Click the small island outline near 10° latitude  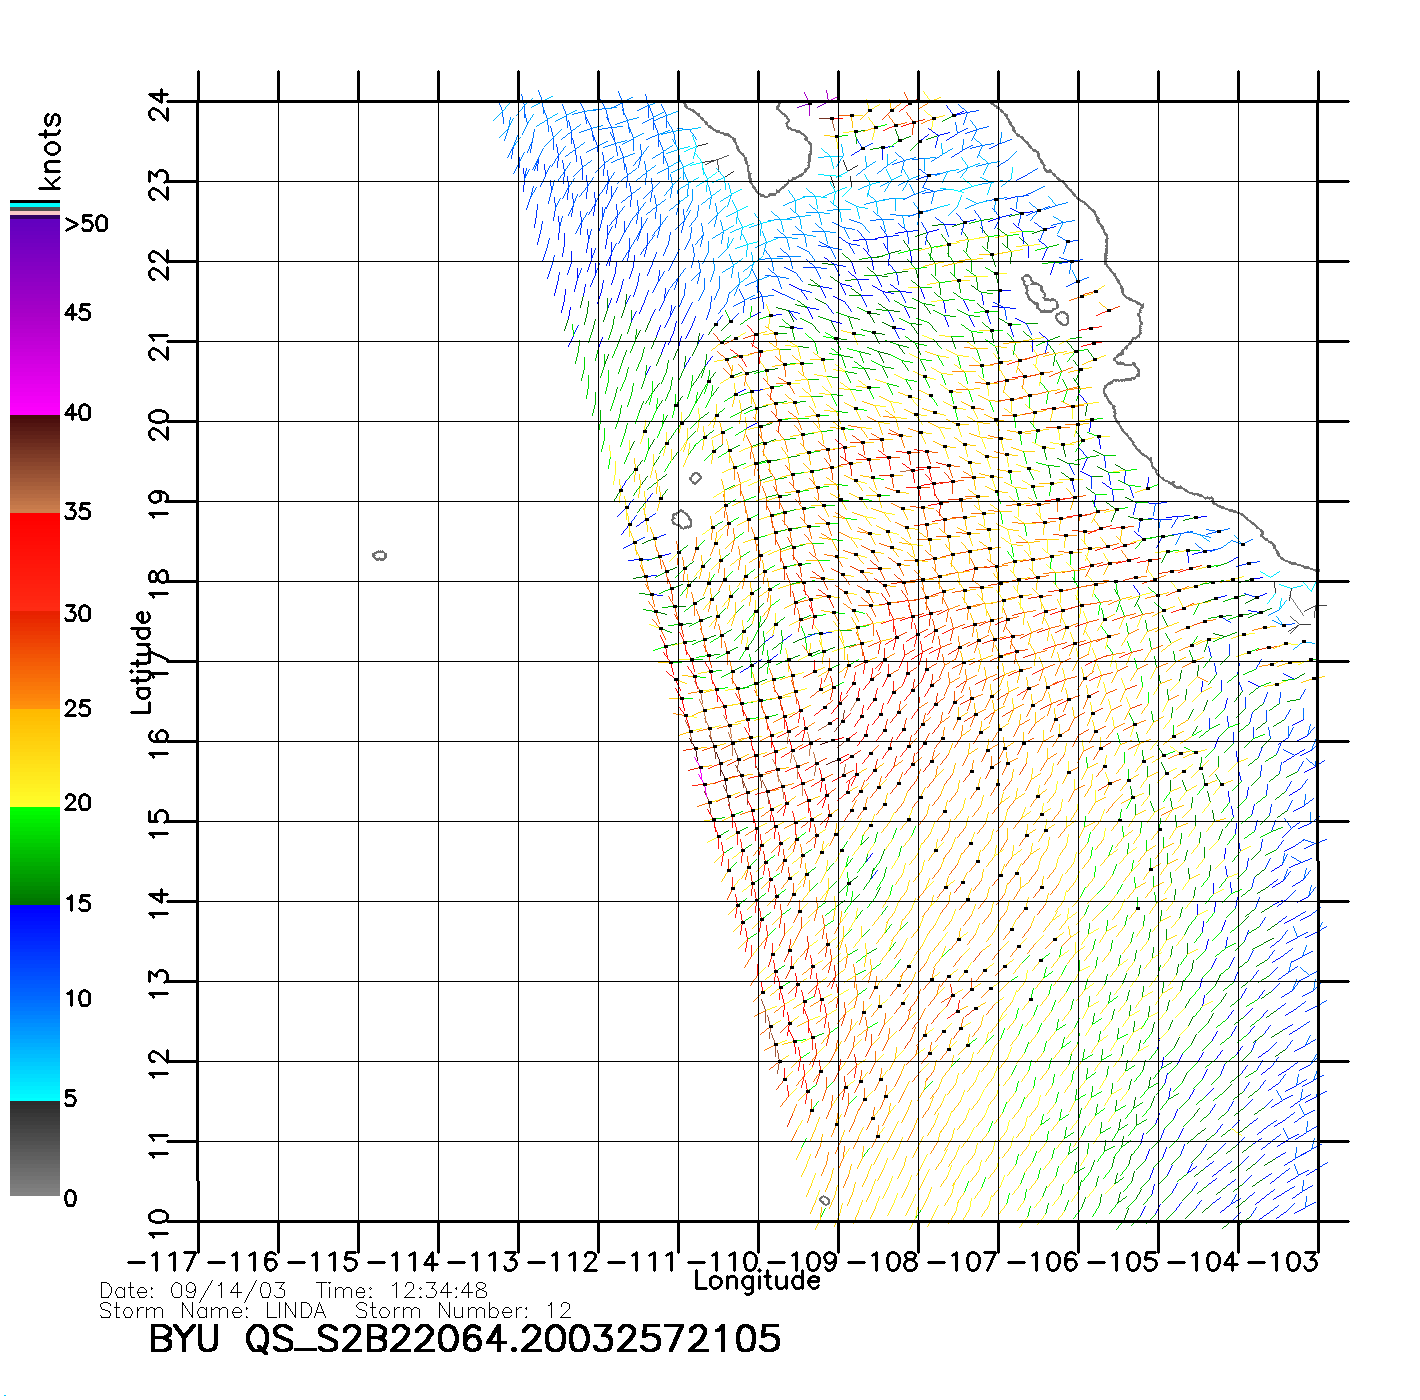point(824,1200)
